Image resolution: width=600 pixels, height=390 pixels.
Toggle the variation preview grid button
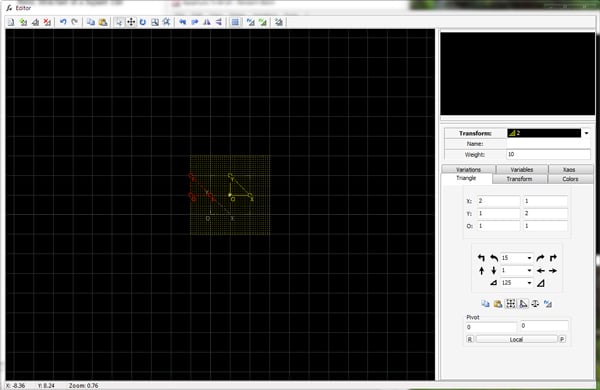click(235, 22)
